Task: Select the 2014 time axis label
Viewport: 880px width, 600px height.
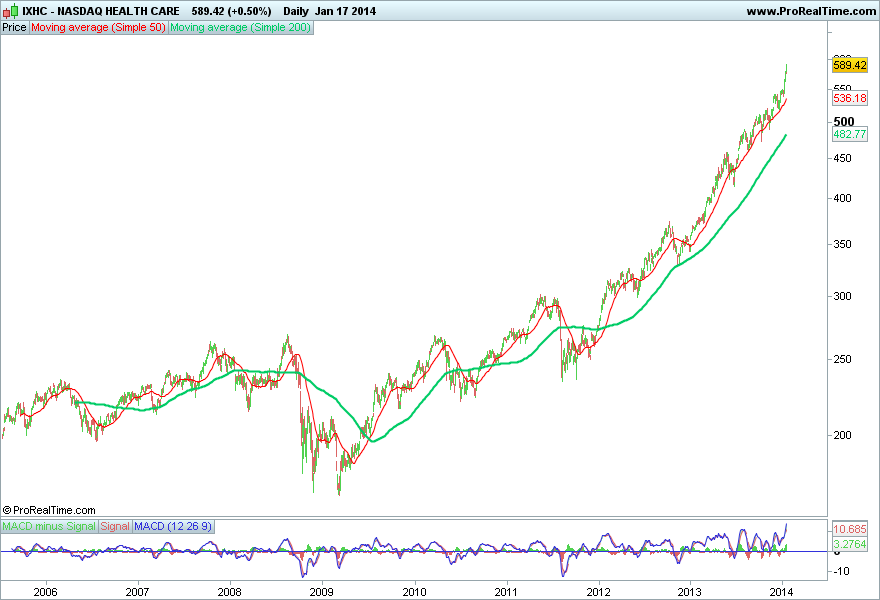Action: [x=781, y=592]
